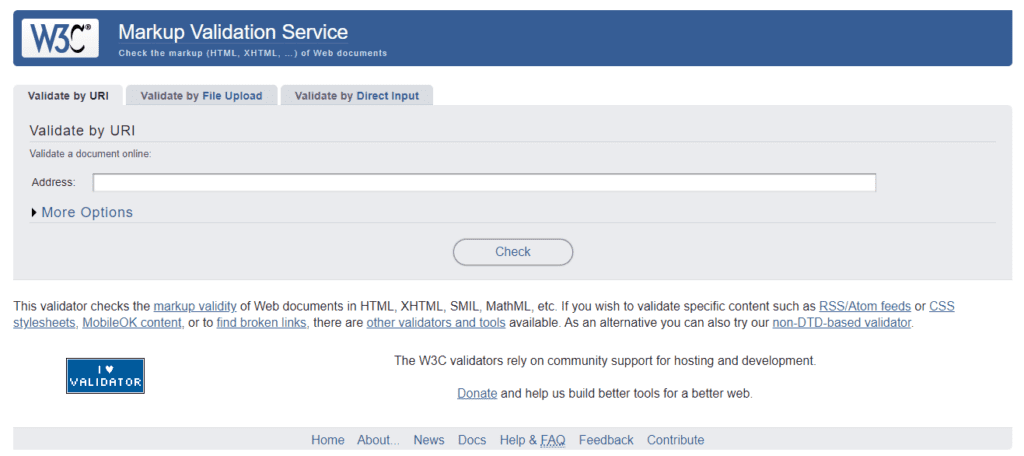Viewport: 1024px width, 456px height.
Task: Click the Address input field
Action: [484, 182]
